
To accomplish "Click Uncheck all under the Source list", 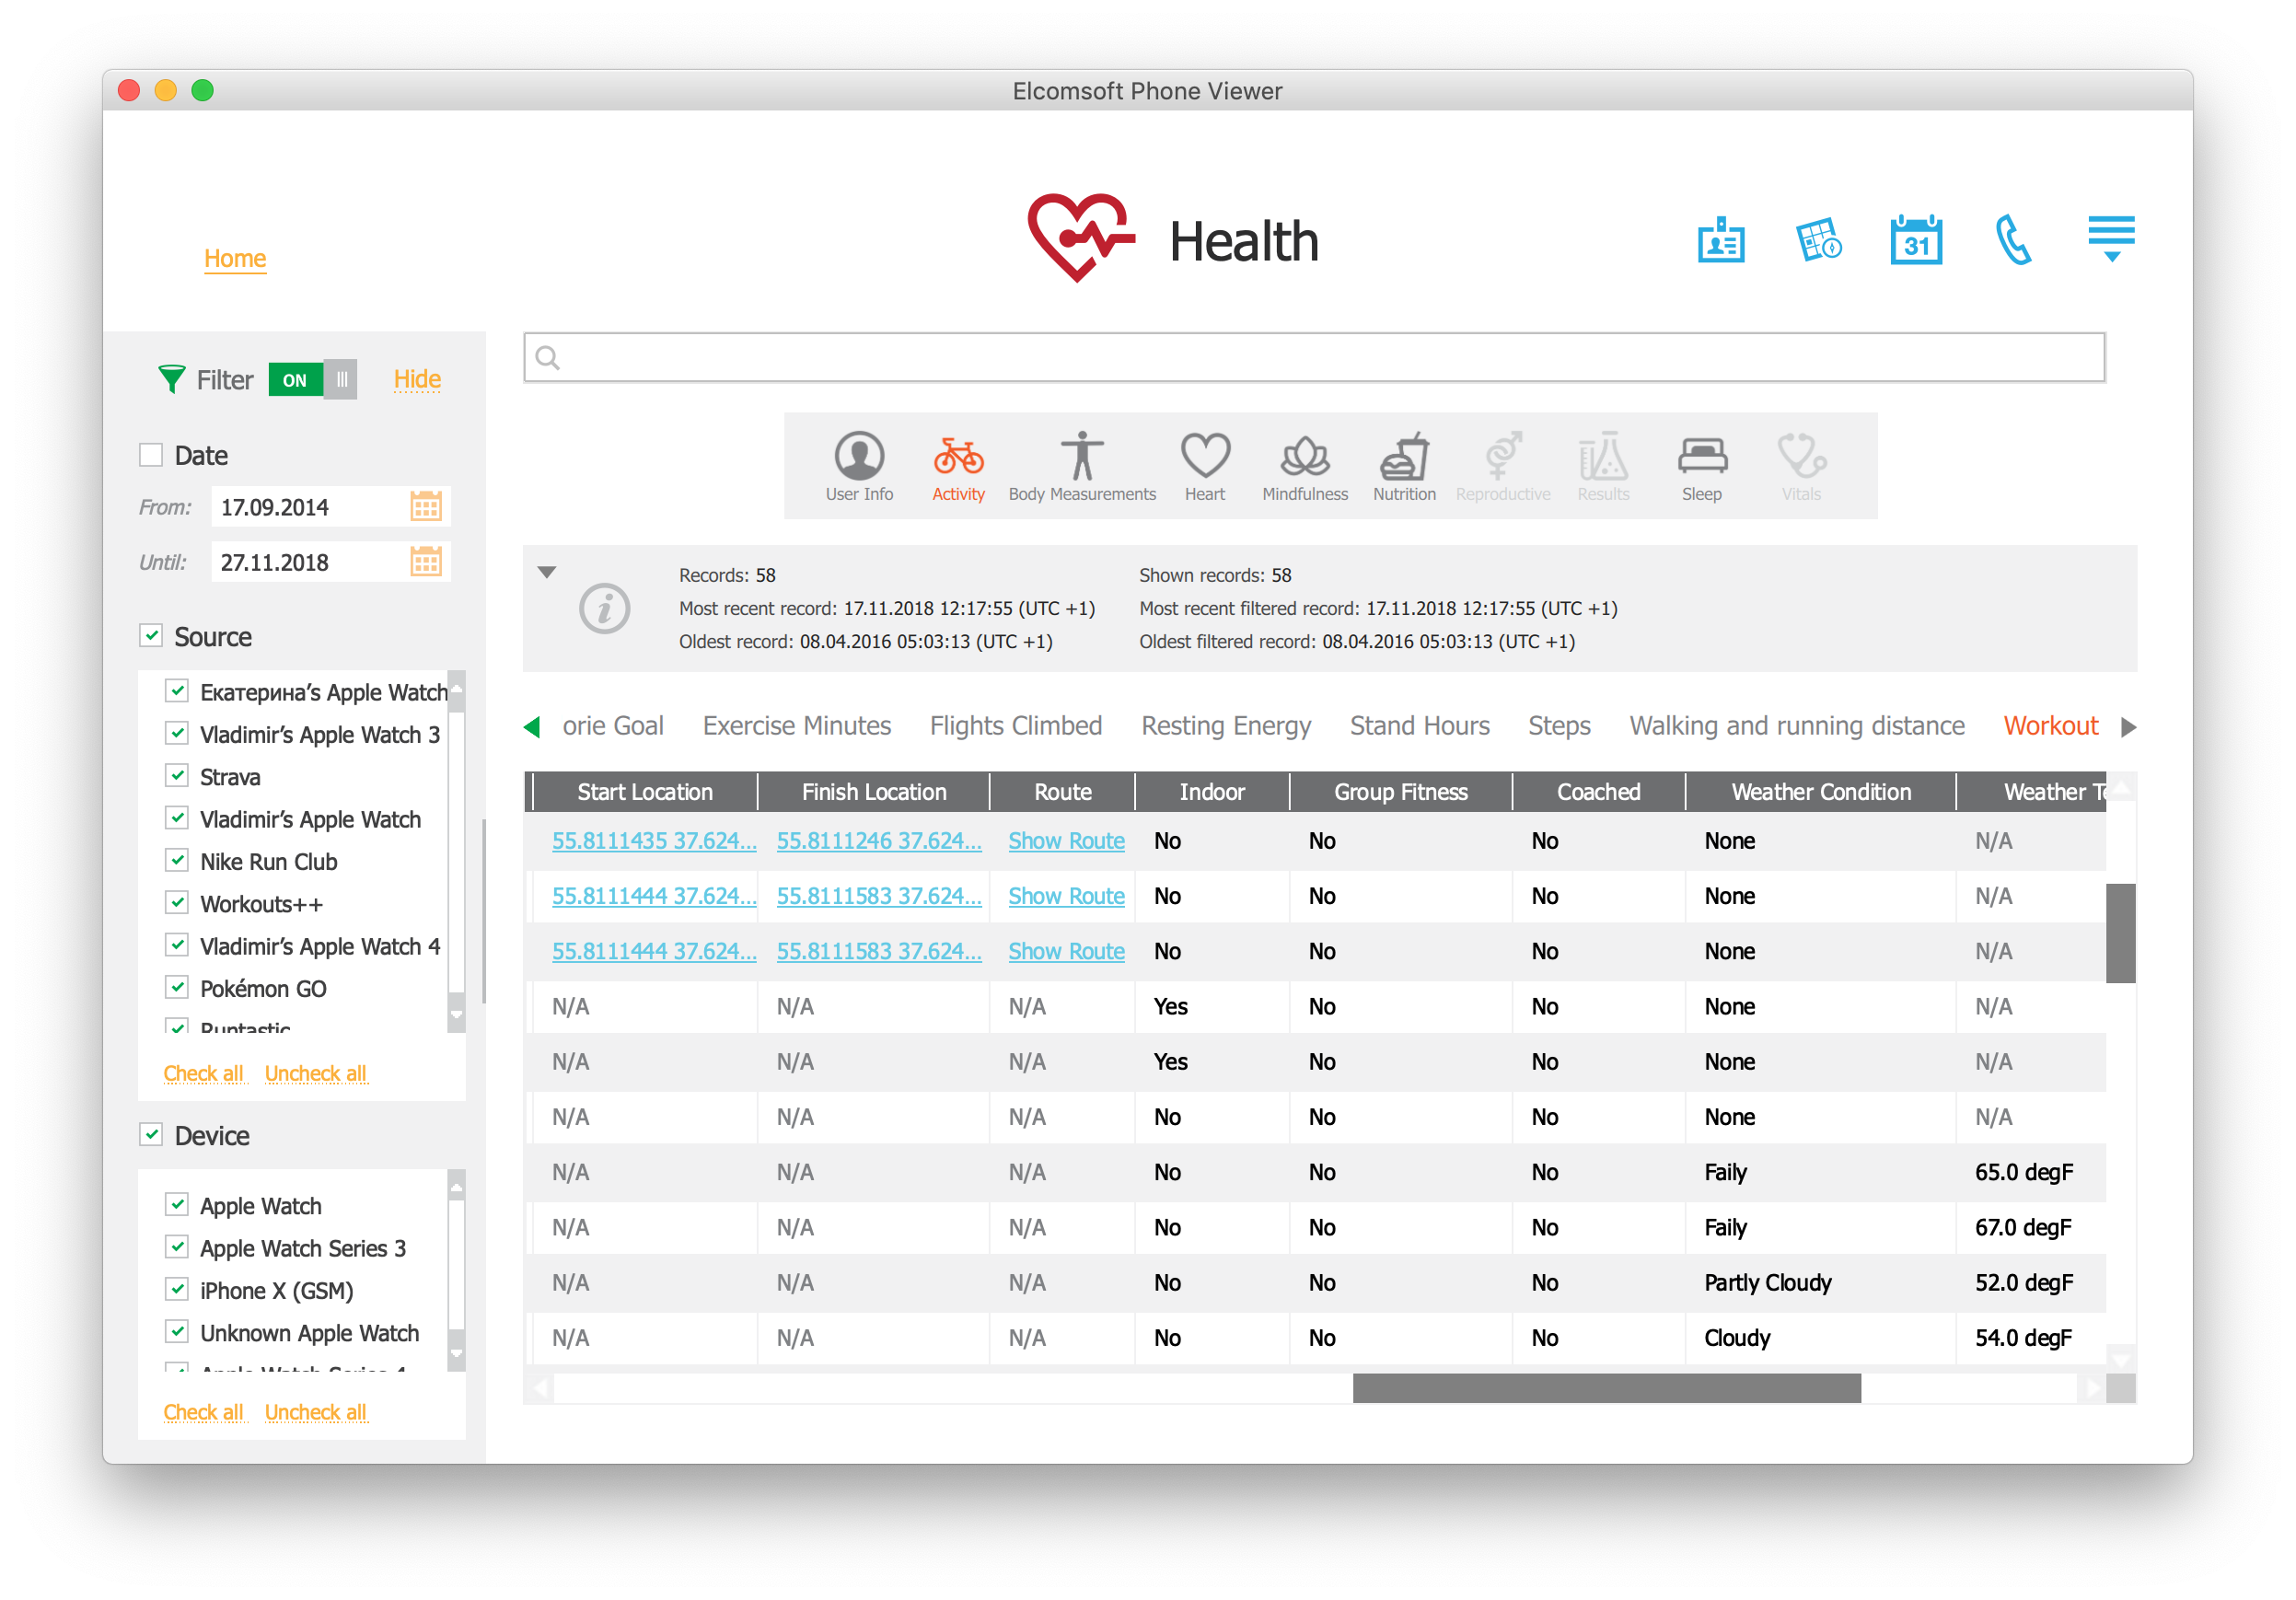I will (x=316, y=1073).
